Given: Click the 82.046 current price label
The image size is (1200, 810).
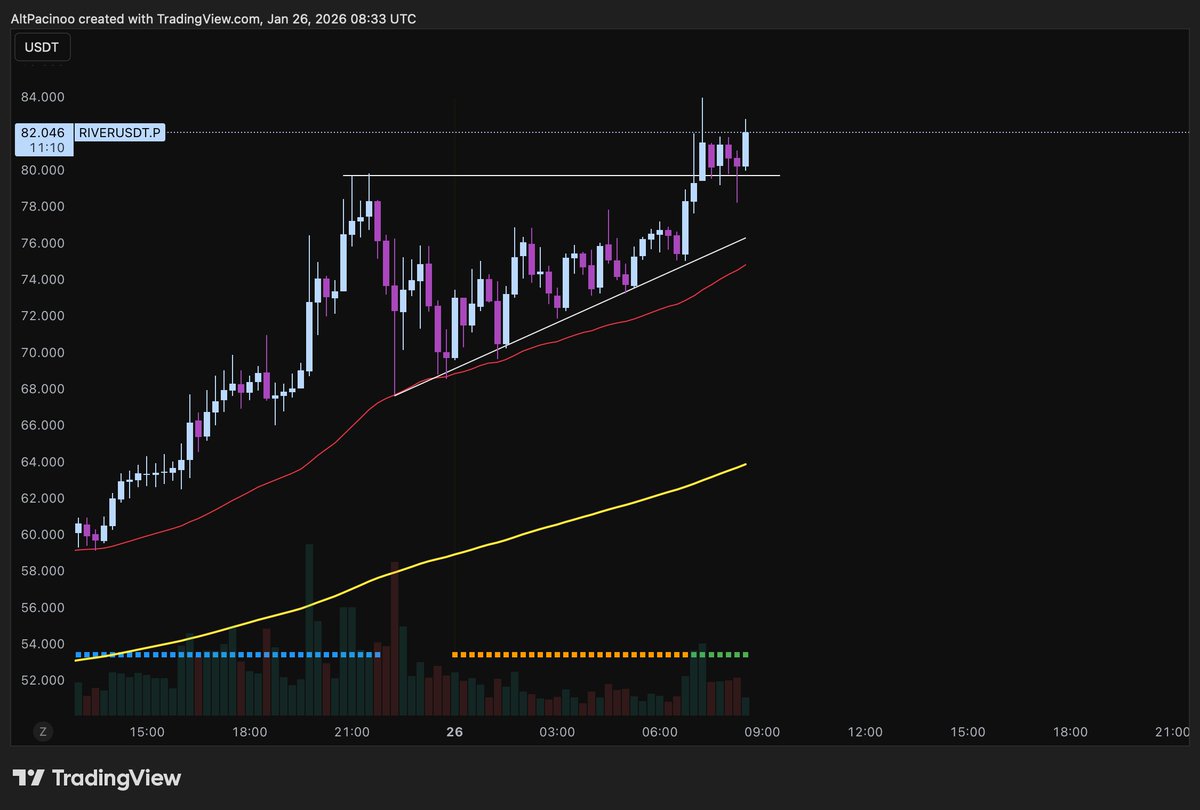Looking at the screenshot, I should click(x=43, y=132).
